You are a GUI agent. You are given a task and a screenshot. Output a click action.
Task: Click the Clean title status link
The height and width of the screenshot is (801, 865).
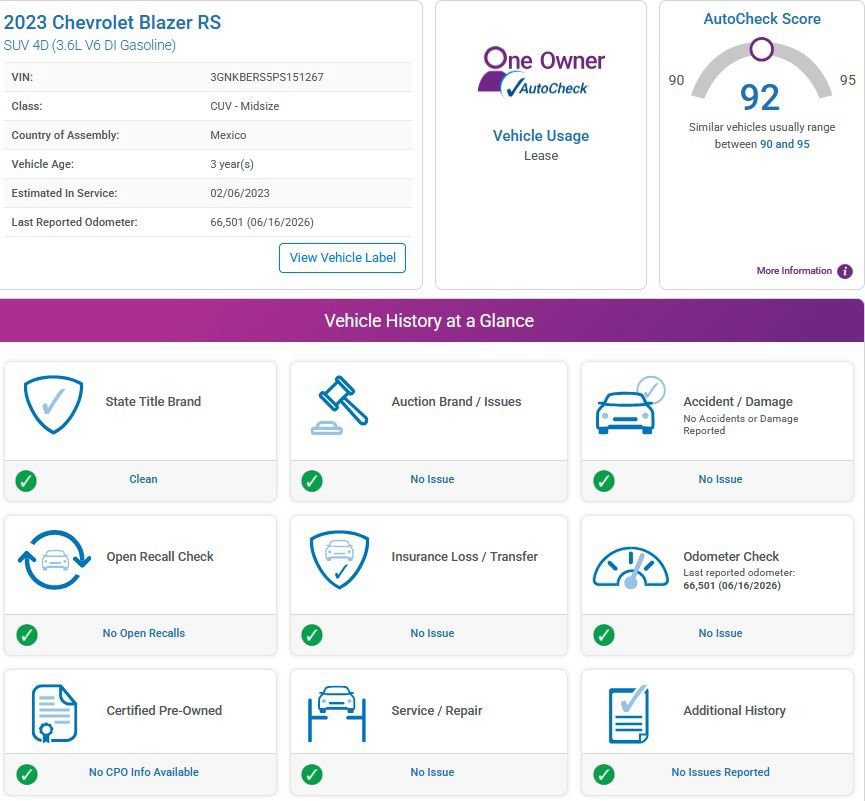143,479
